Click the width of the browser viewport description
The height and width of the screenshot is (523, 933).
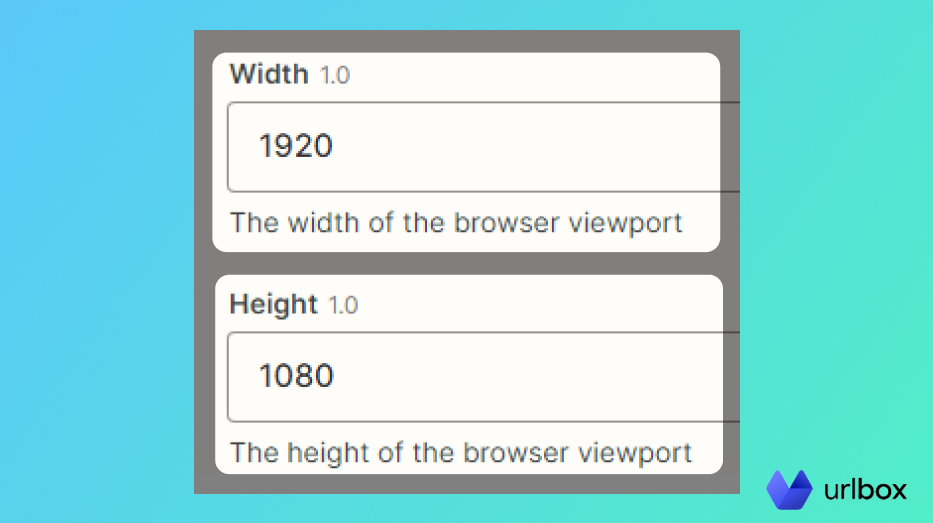click(456, 222)
